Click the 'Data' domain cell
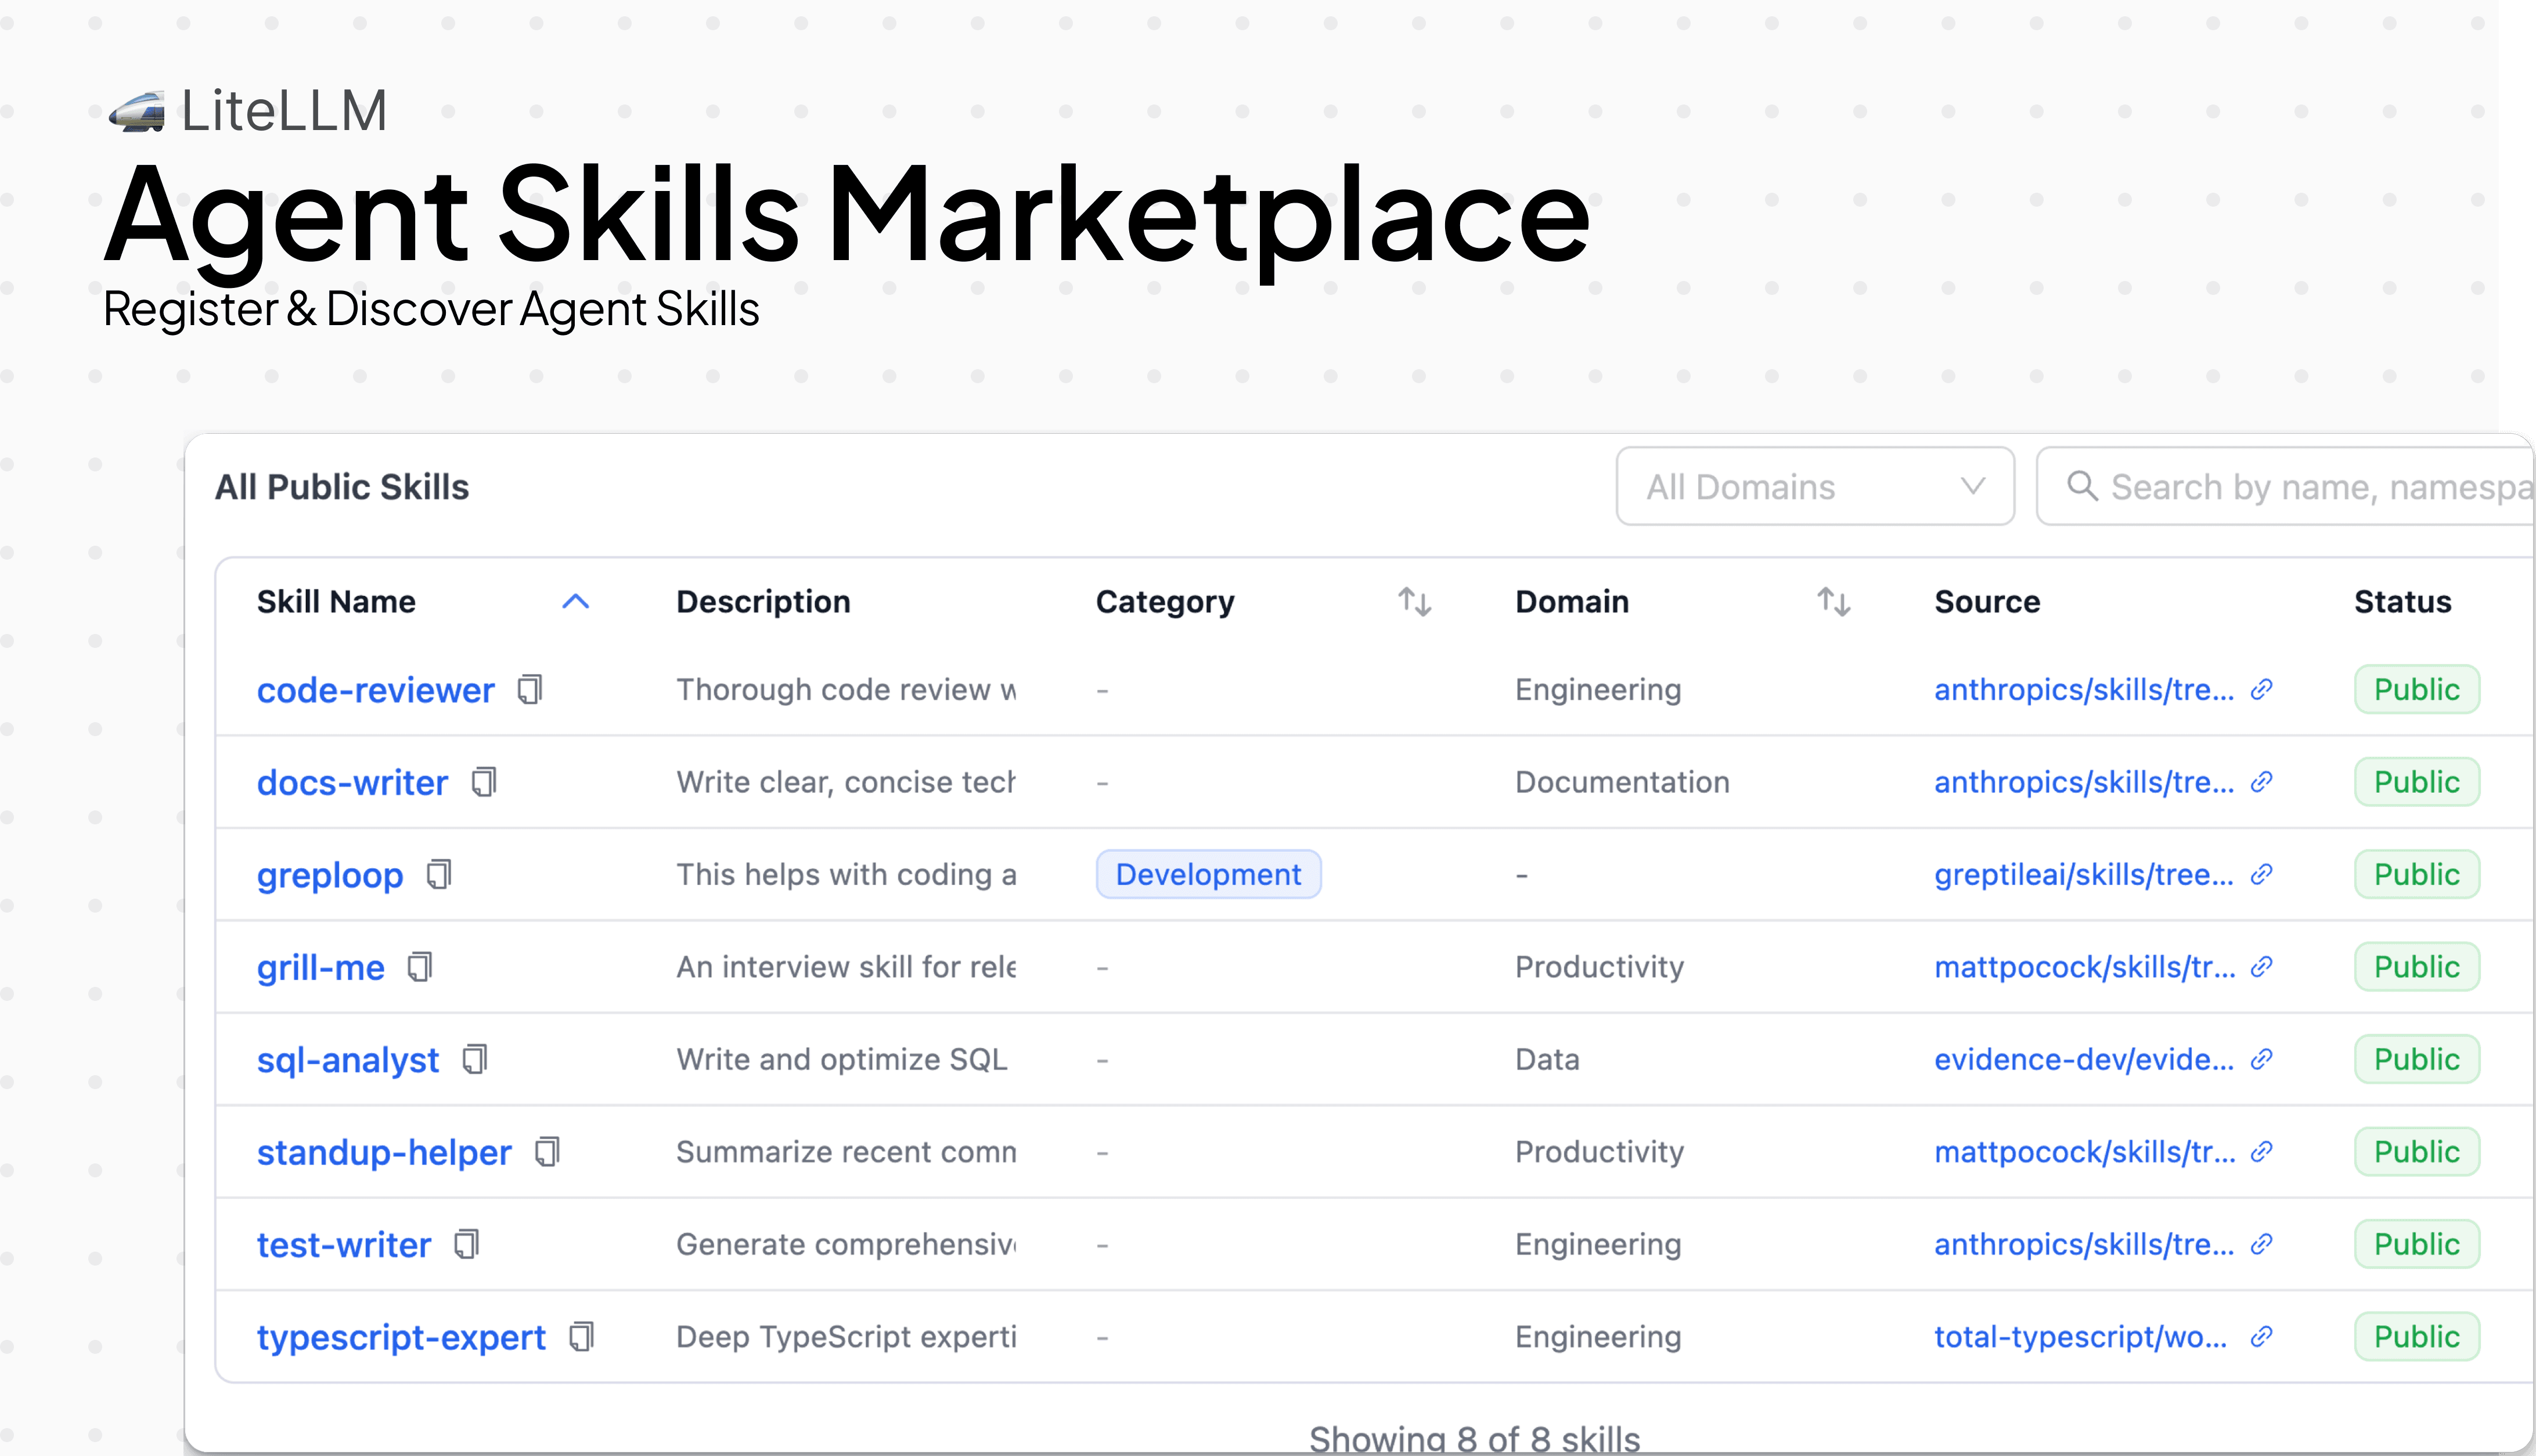This screenshot has height=1456, width=2536. click(1547, 1059)
